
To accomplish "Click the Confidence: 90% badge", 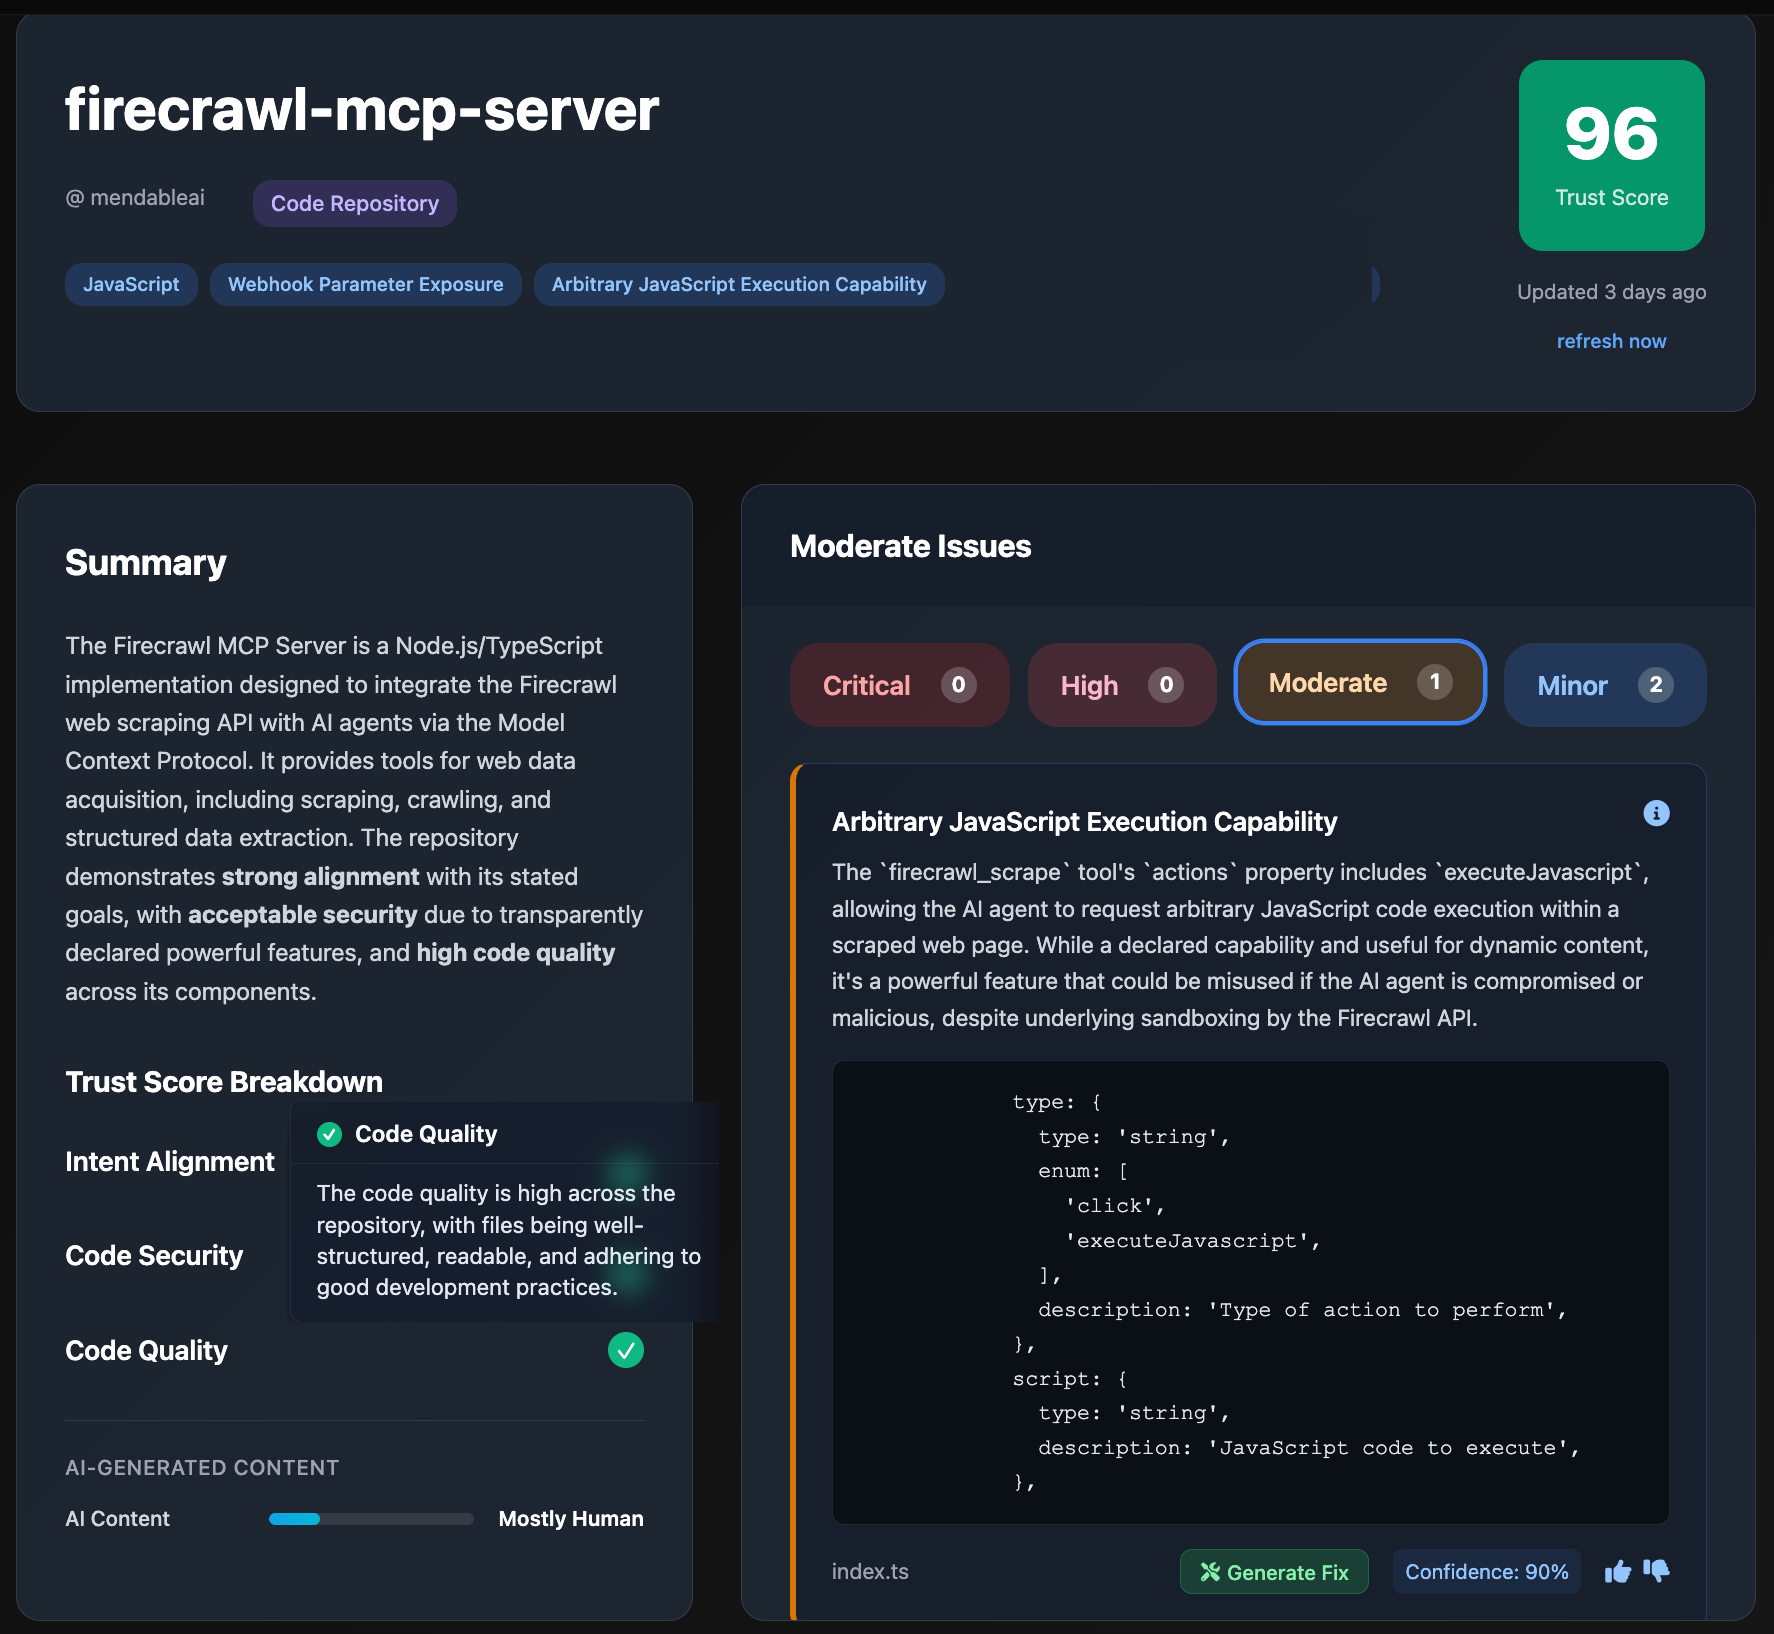I will [x=1486, y=1572].
